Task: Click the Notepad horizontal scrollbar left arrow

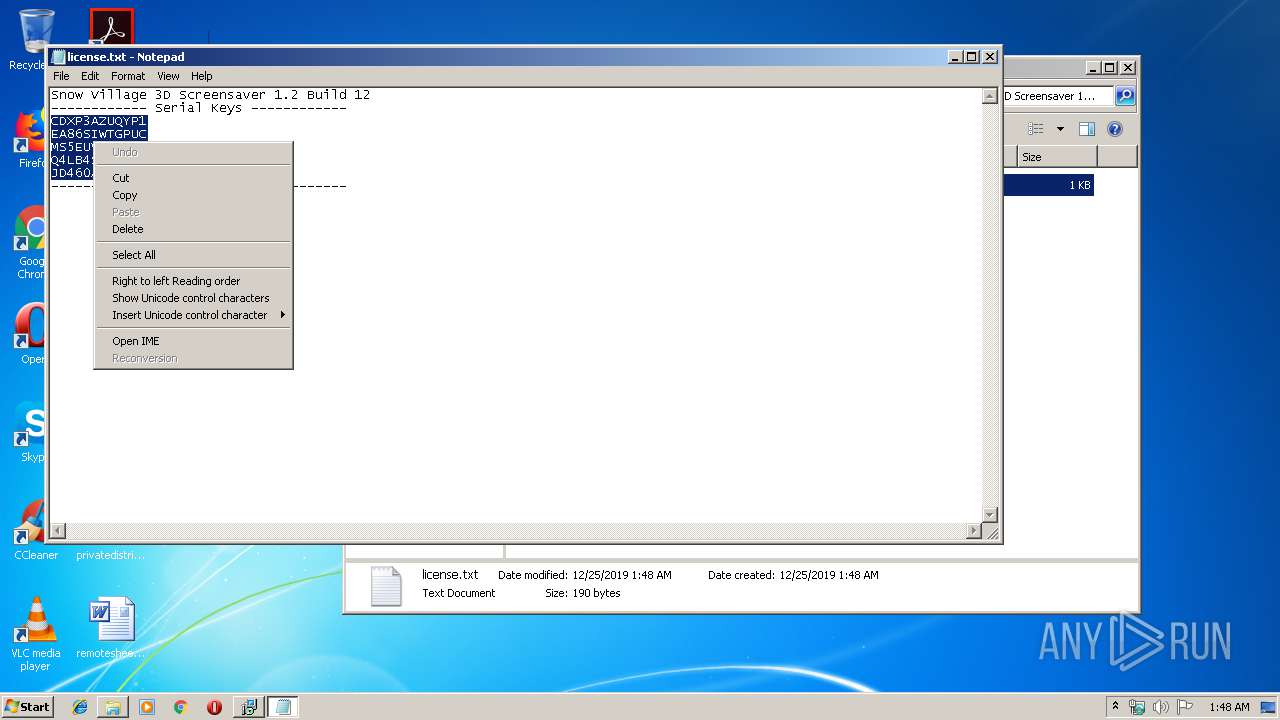Action: [58, 531]
